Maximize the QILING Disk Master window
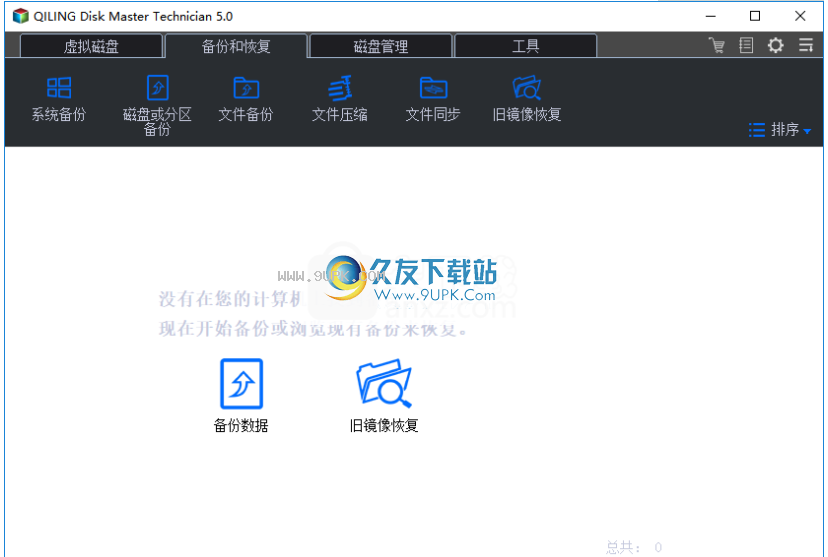The height and width of the screenshot is (557, 828). pyautogui.click(x=755, y=16)
